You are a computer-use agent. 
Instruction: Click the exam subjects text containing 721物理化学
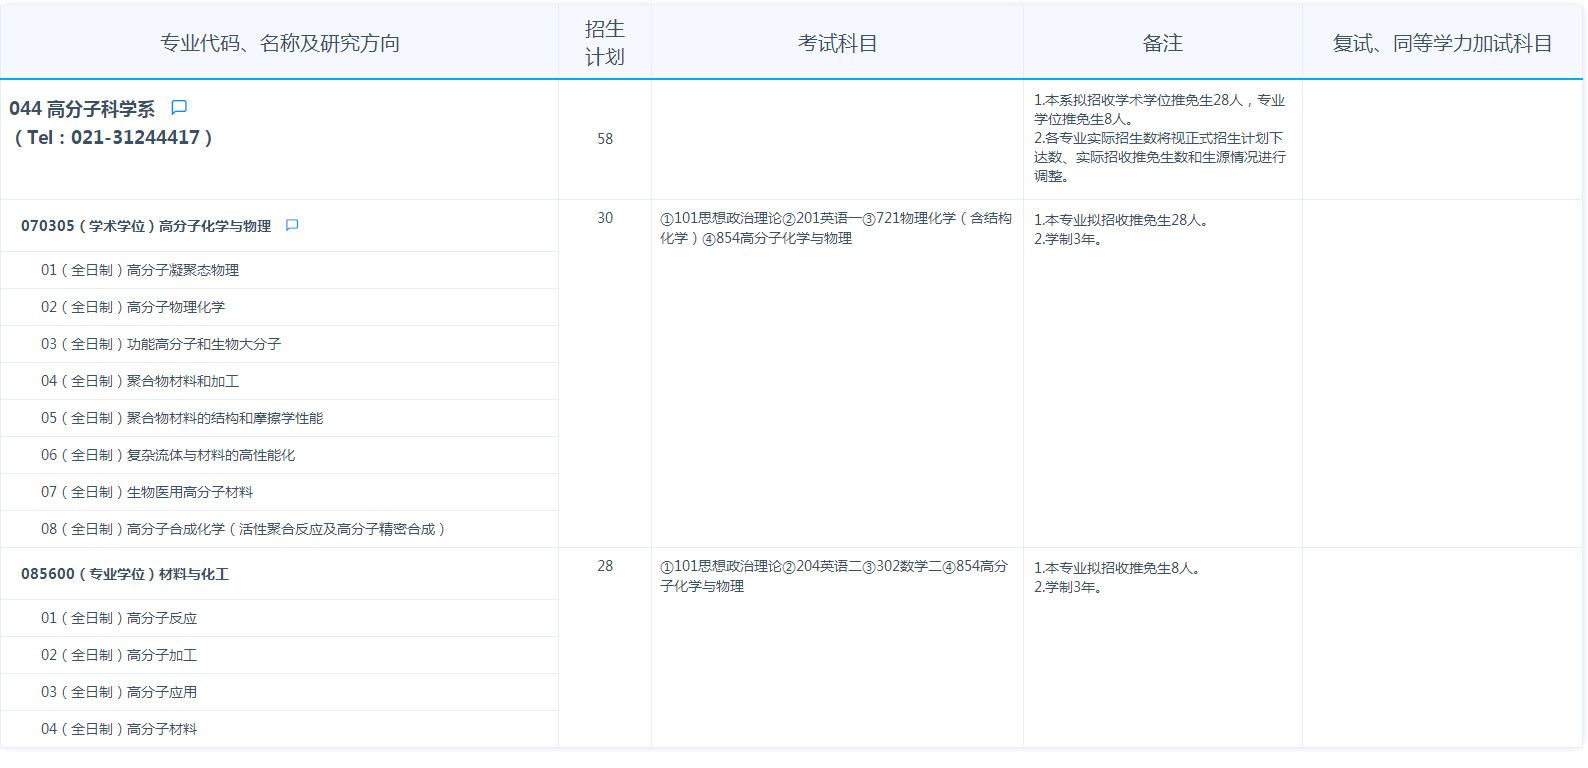835,228
